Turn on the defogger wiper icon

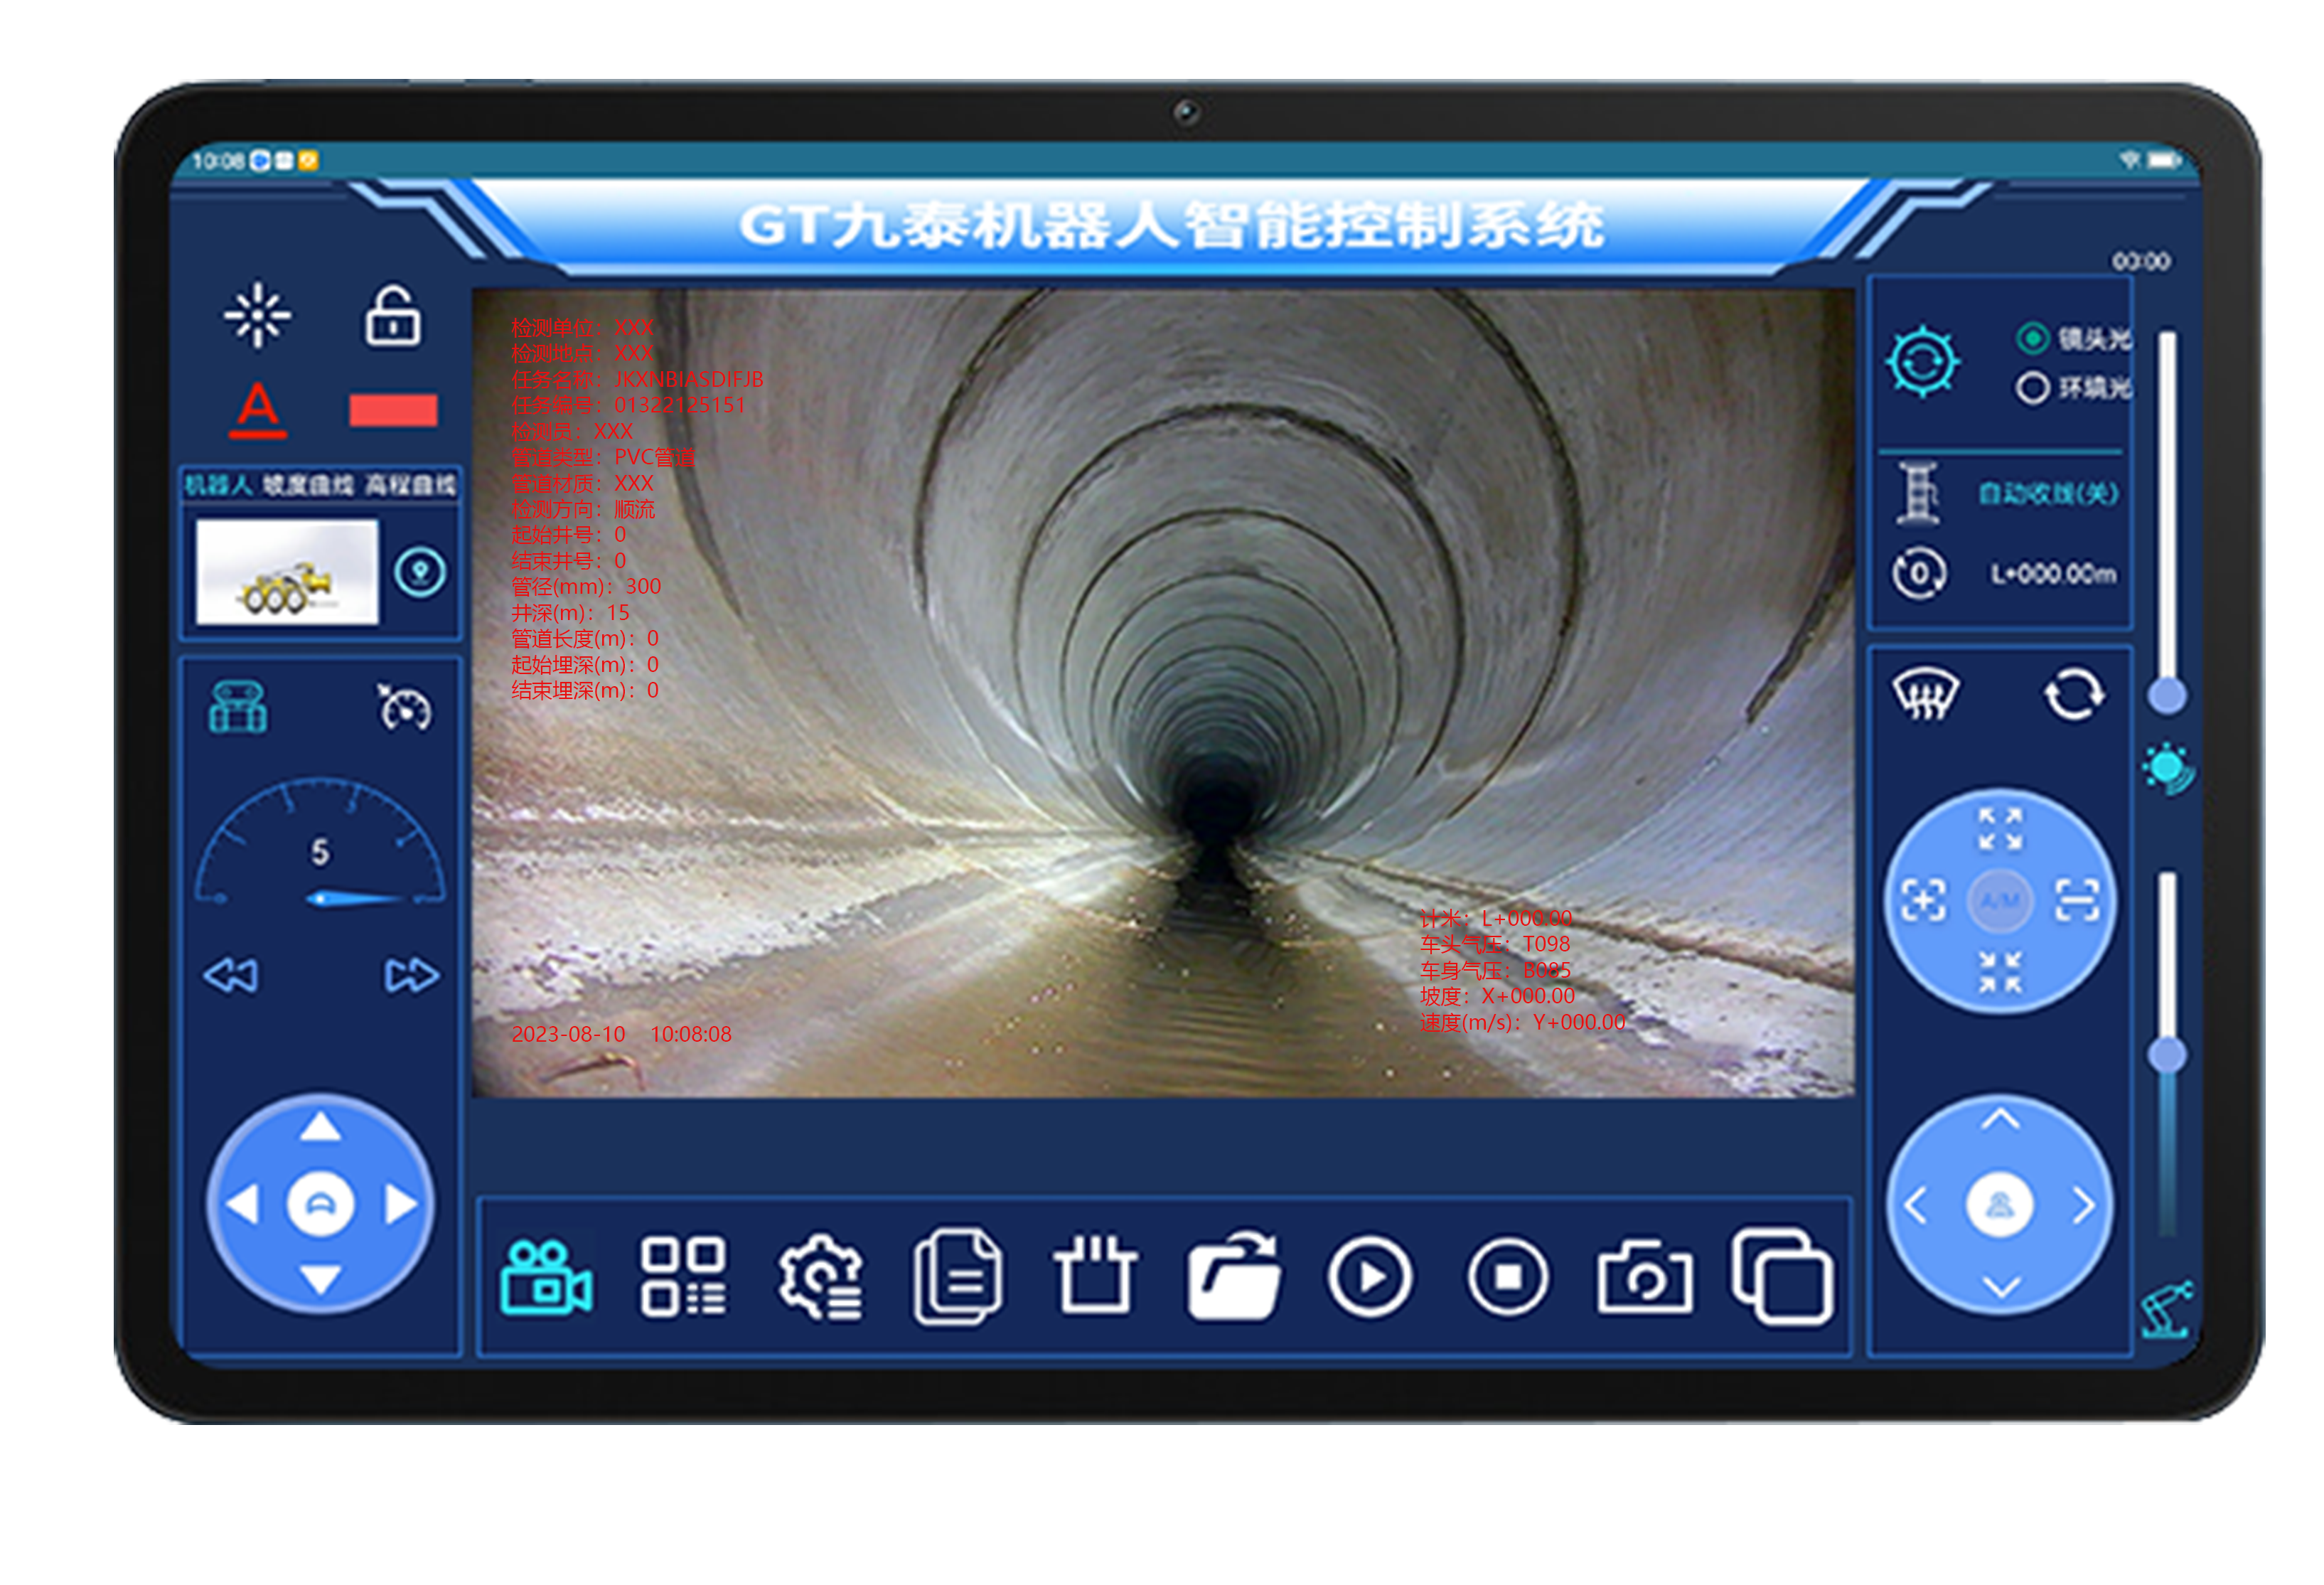[1925, 693]
